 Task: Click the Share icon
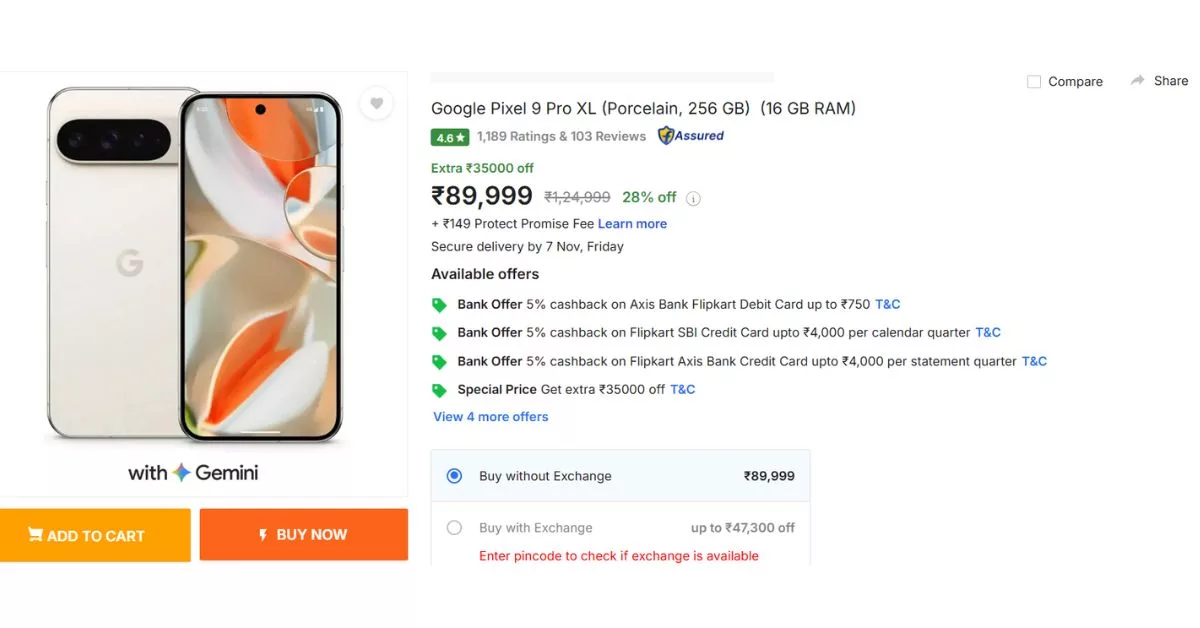[1139, 81]
